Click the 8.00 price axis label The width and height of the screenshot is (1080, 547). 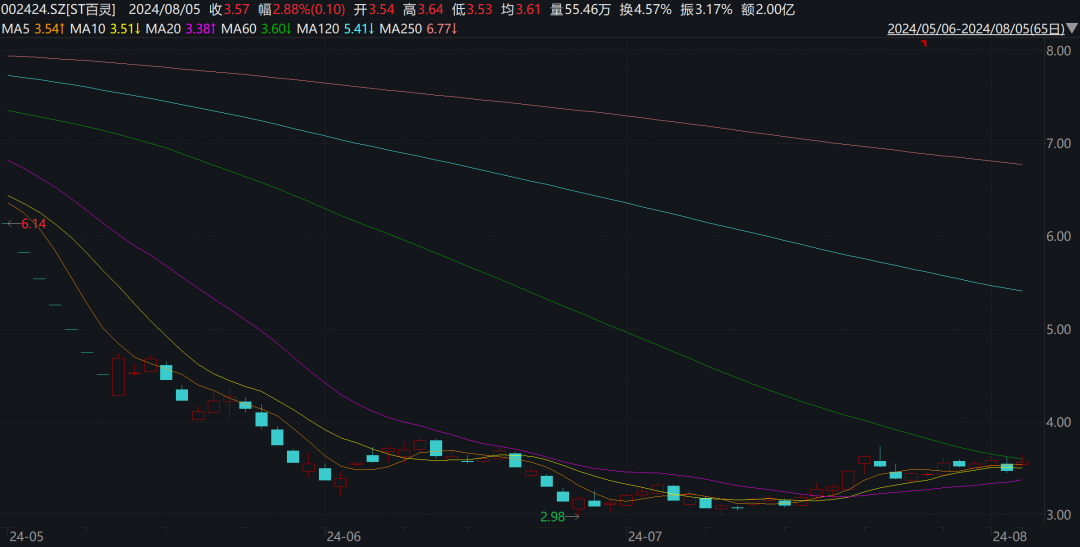click(1058, 51)
